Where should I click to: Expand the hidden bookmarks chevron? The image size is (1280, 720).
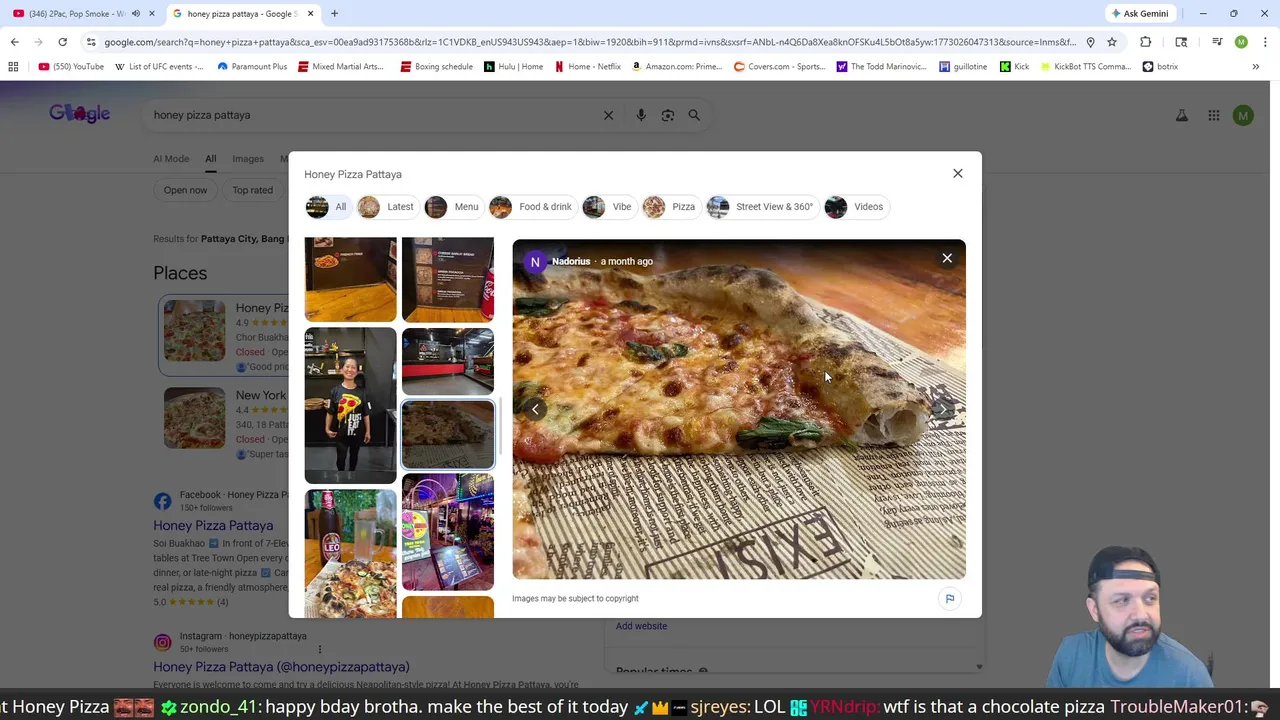point(1255,67)
